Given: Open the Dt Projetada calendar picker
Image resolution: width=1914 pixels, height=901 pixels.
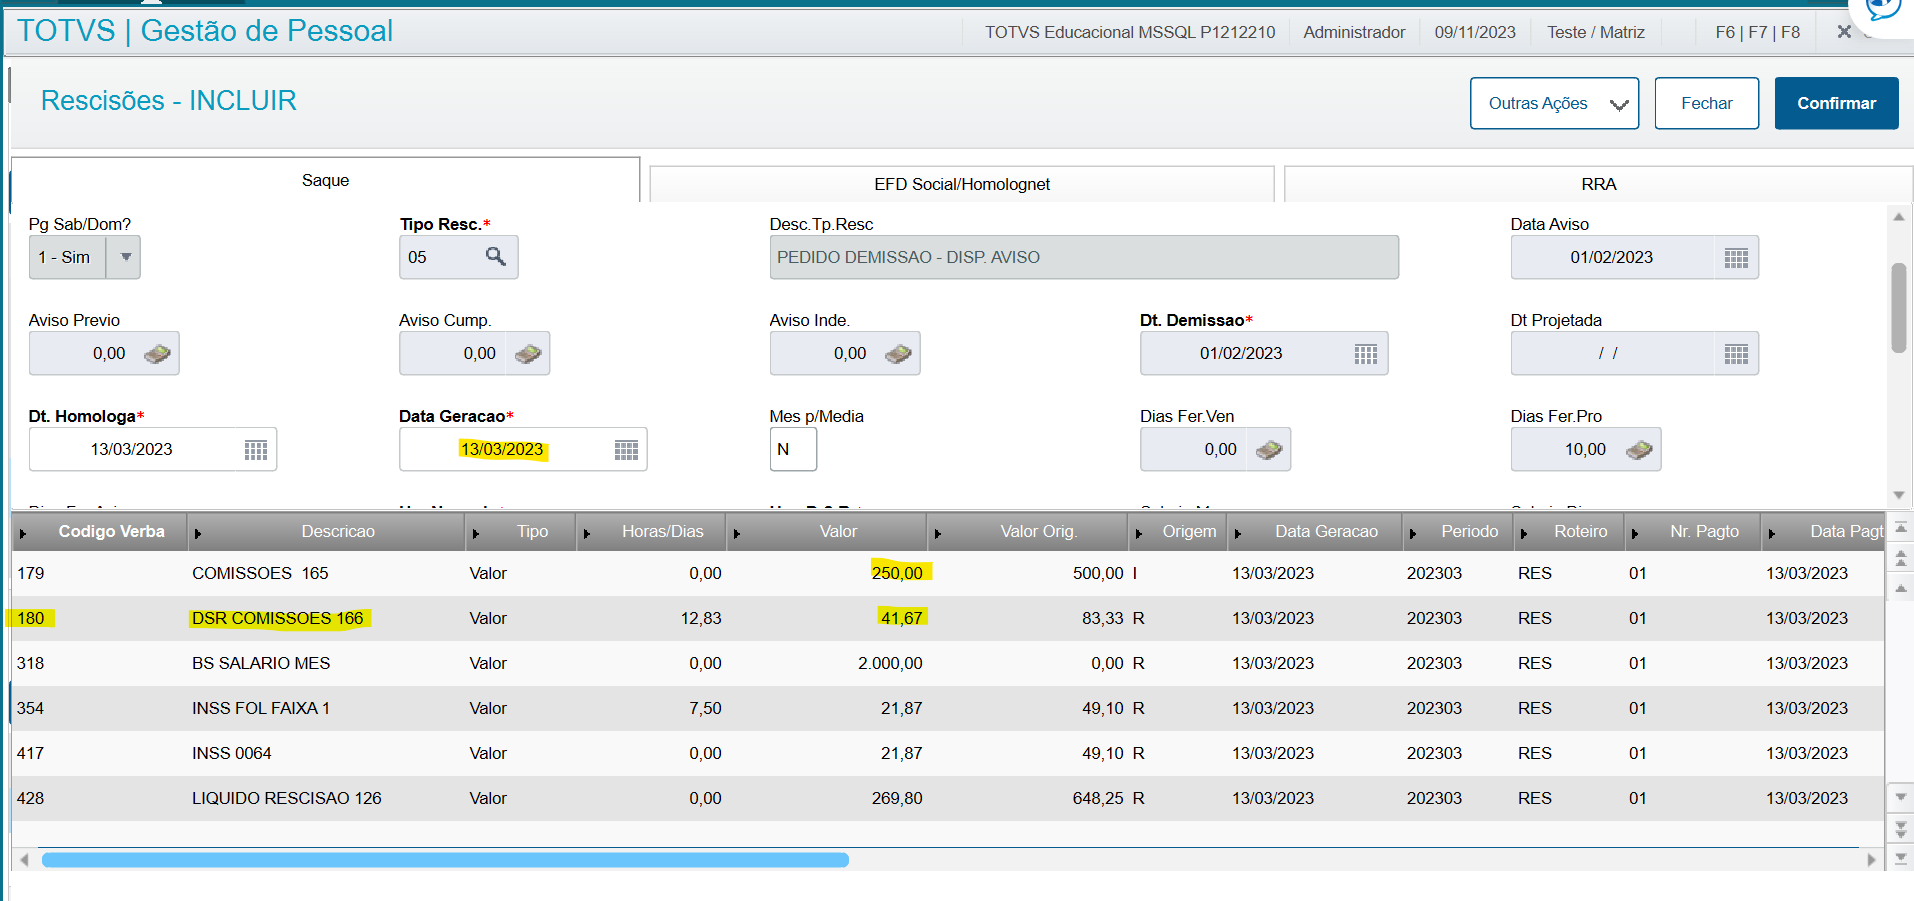Looking at the screenshot, I should (x=1736, y=354).
